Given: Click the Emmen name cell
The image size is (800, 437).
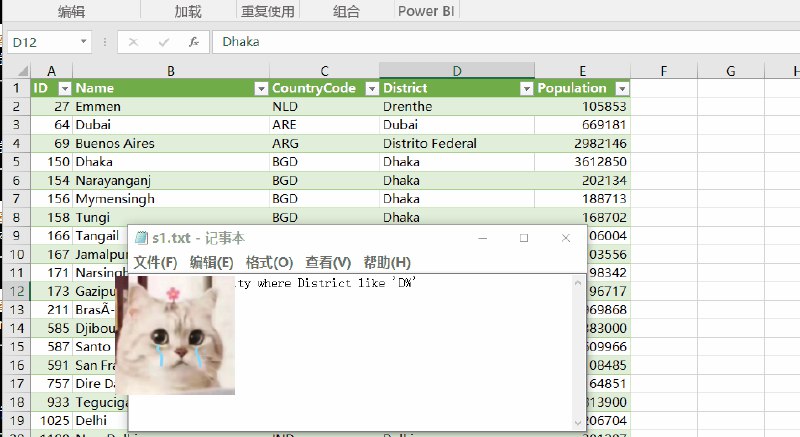Looking at the screenshot, I should (171, 107).
